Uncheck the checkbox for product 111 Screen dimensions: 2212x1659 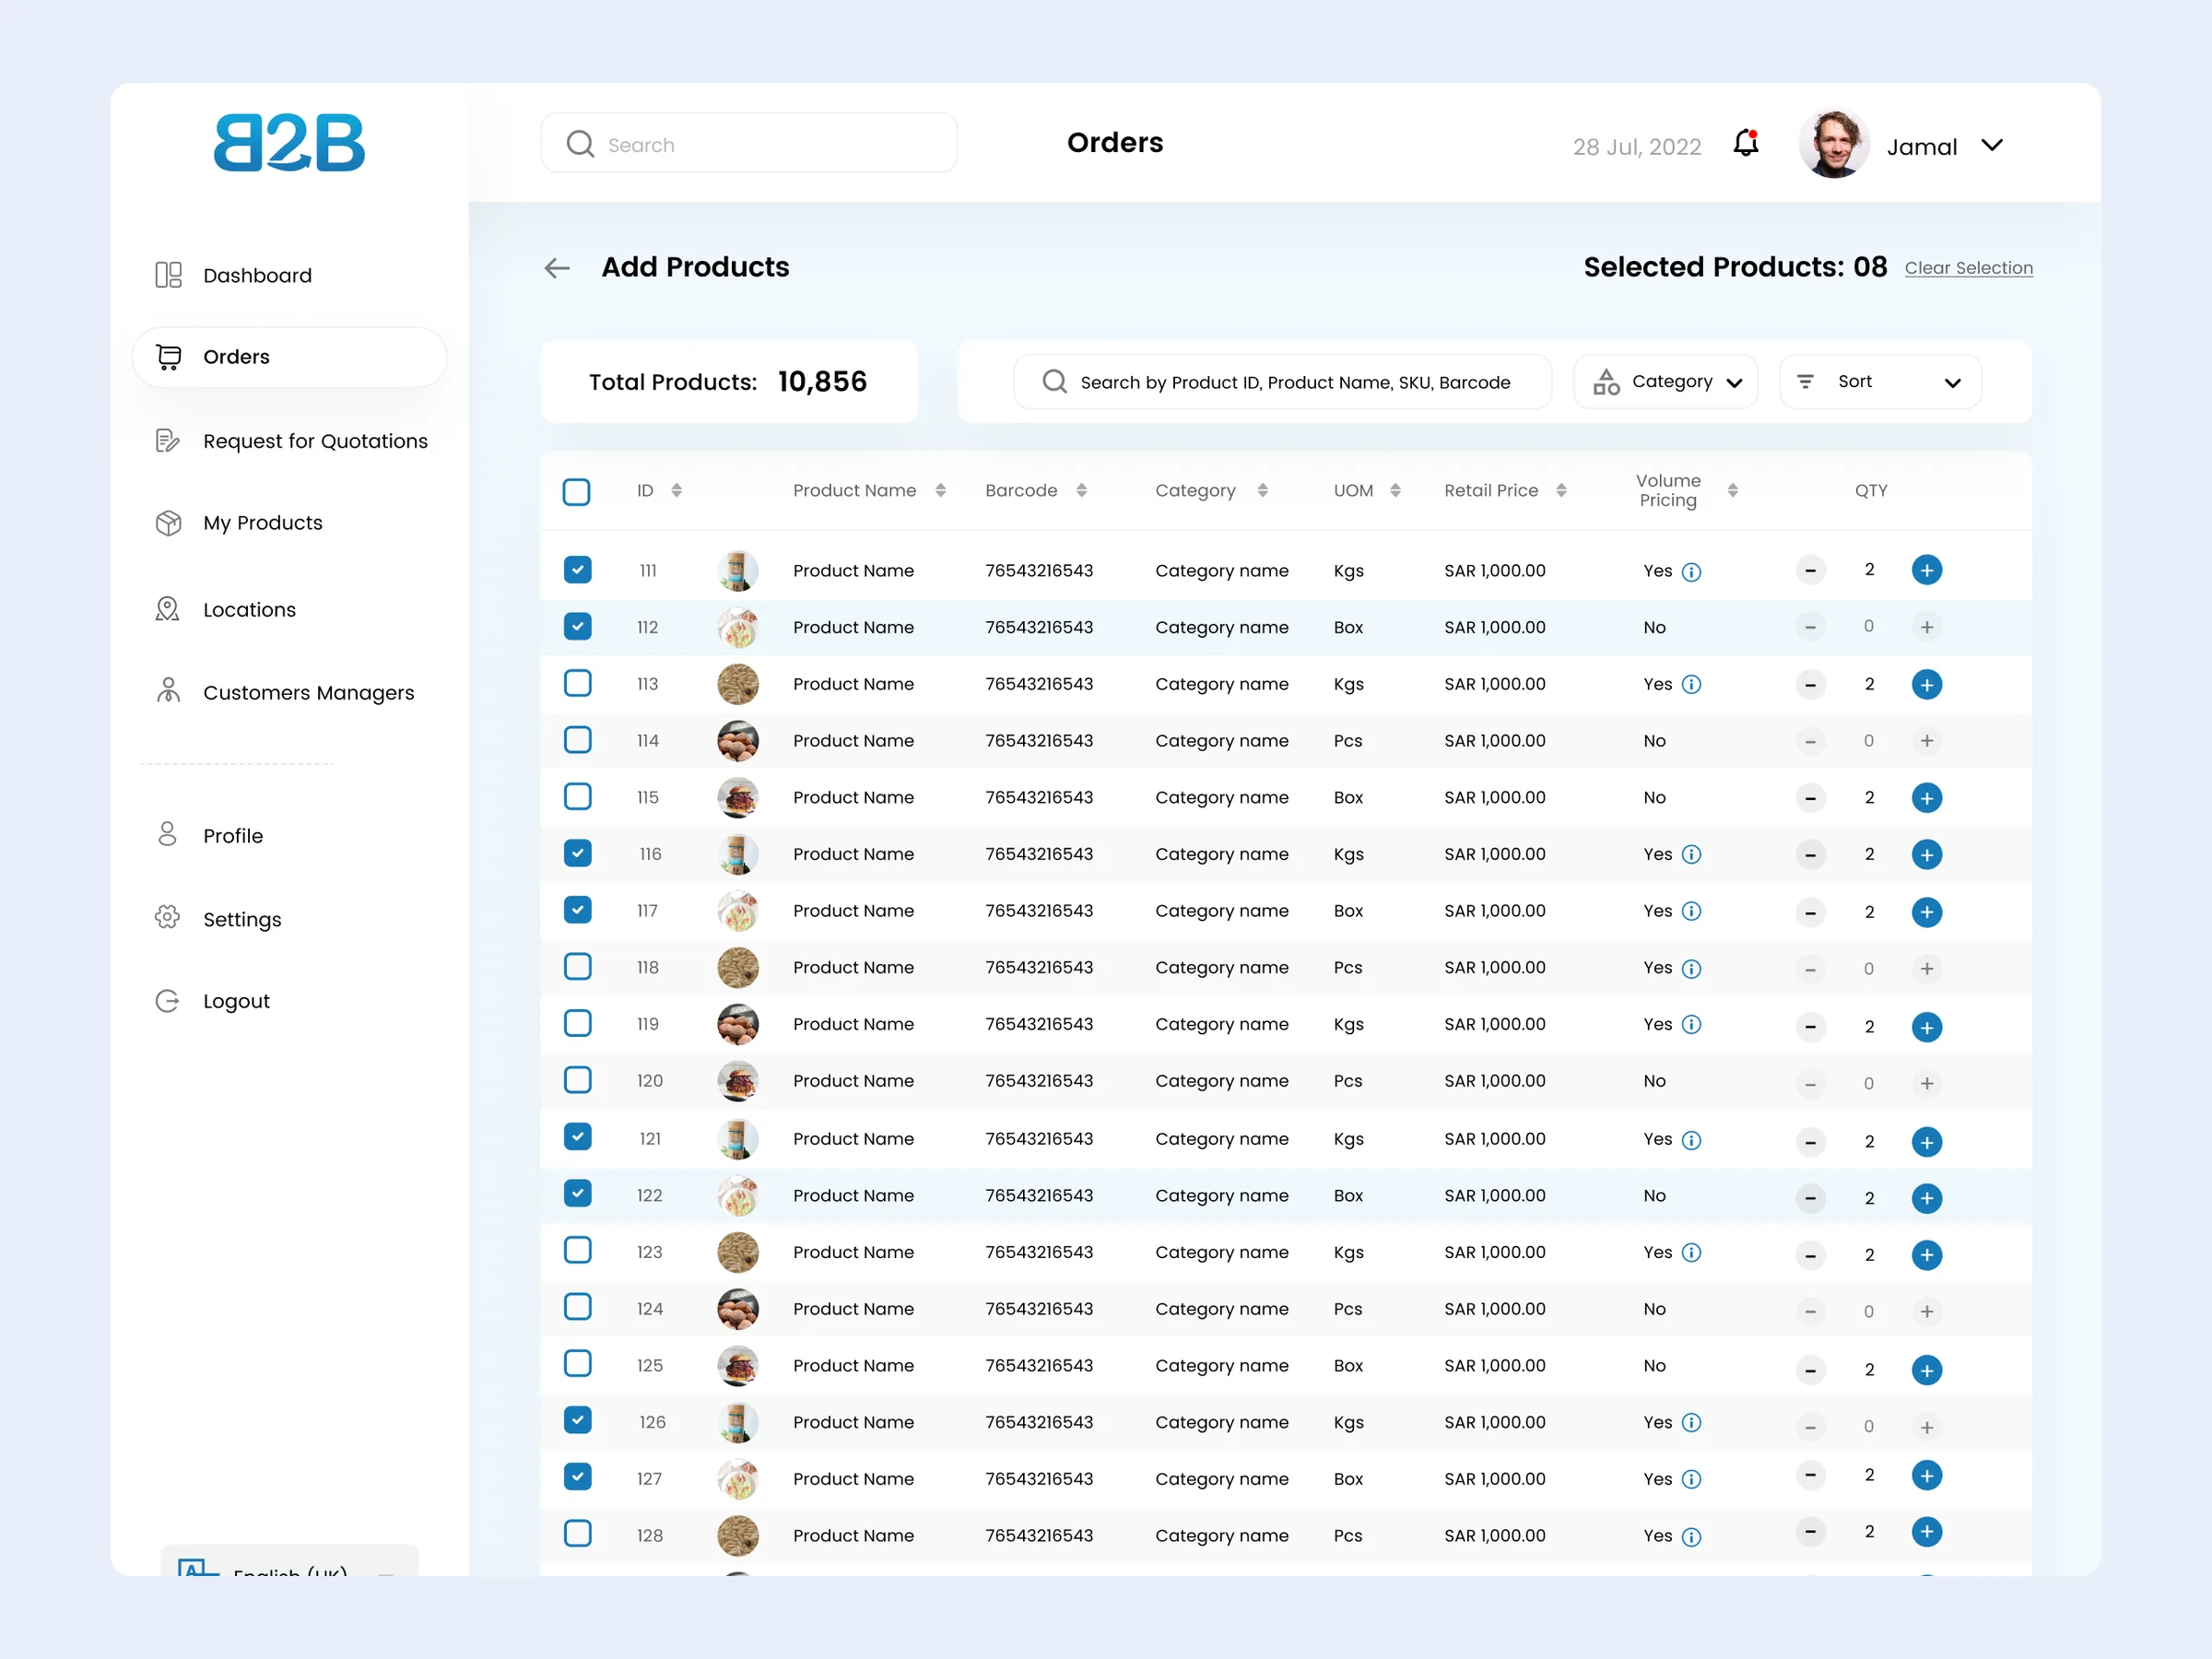coord(577,570)
